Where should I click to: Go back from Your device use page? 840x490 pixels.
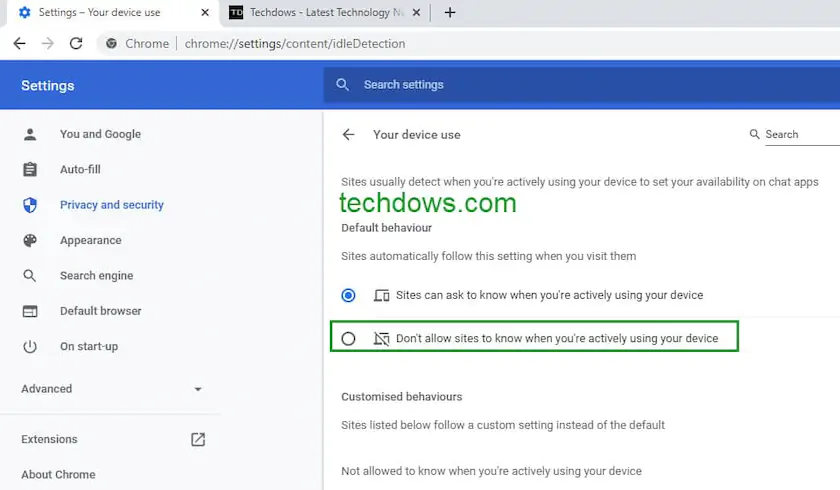(x=349, y=134)
